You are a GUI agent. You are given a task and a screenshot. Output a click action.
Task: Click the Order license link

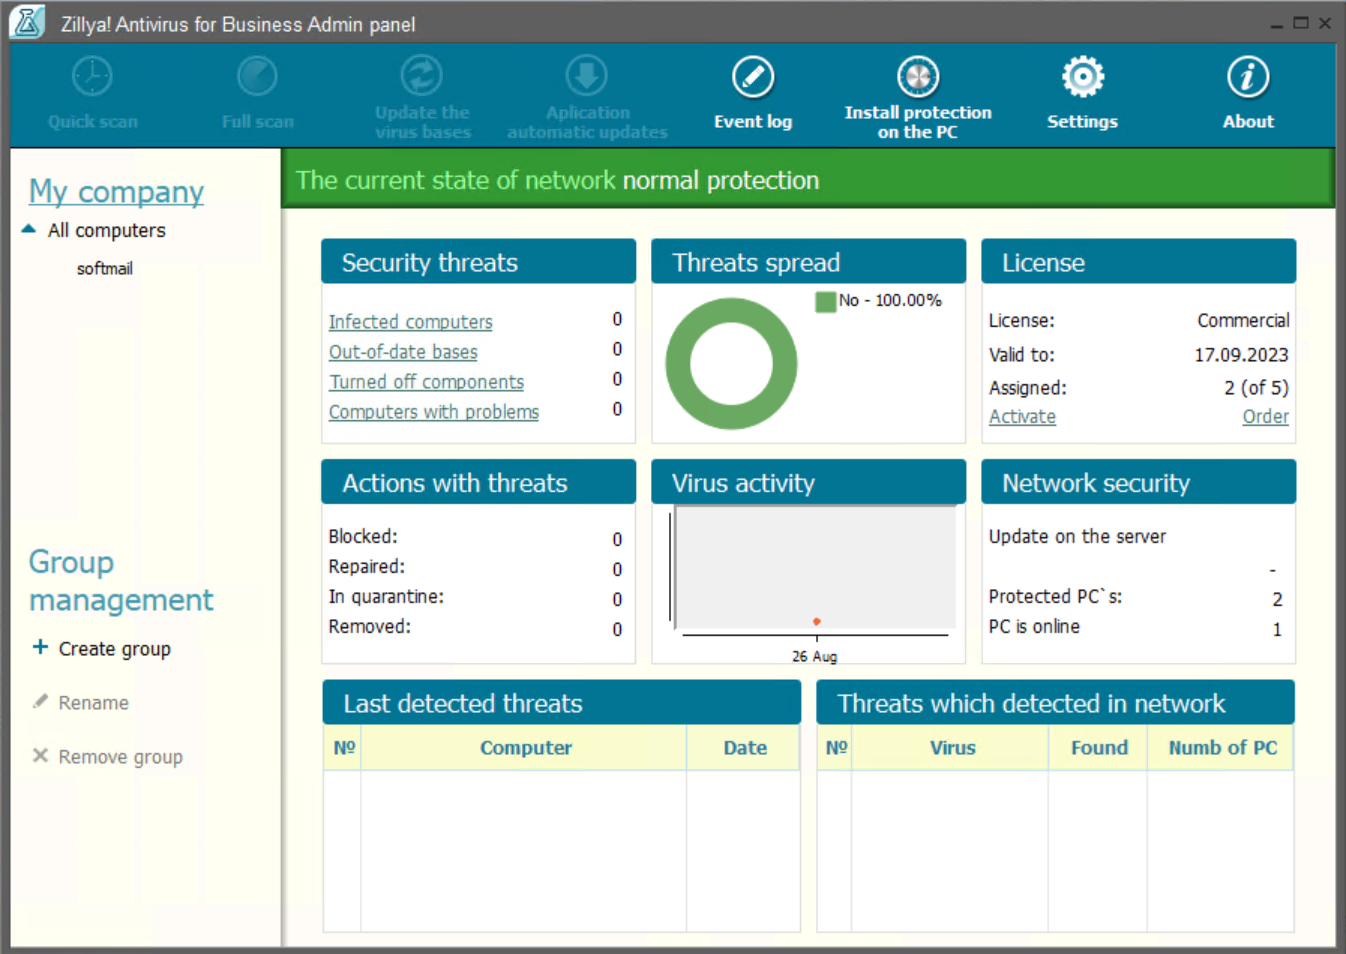(x=1265, y=417)
